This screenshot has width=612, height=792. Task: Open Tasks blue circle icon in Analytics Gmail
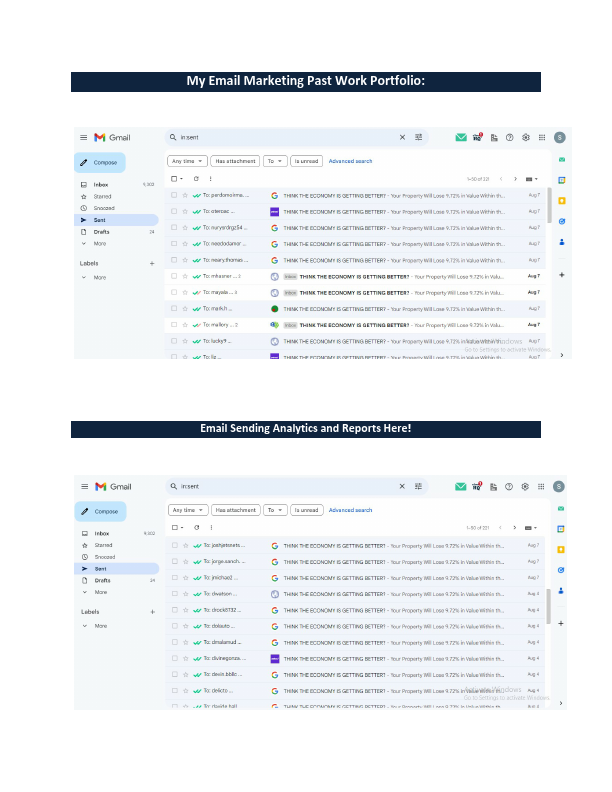pyautogui.click(x=560, y=570)
